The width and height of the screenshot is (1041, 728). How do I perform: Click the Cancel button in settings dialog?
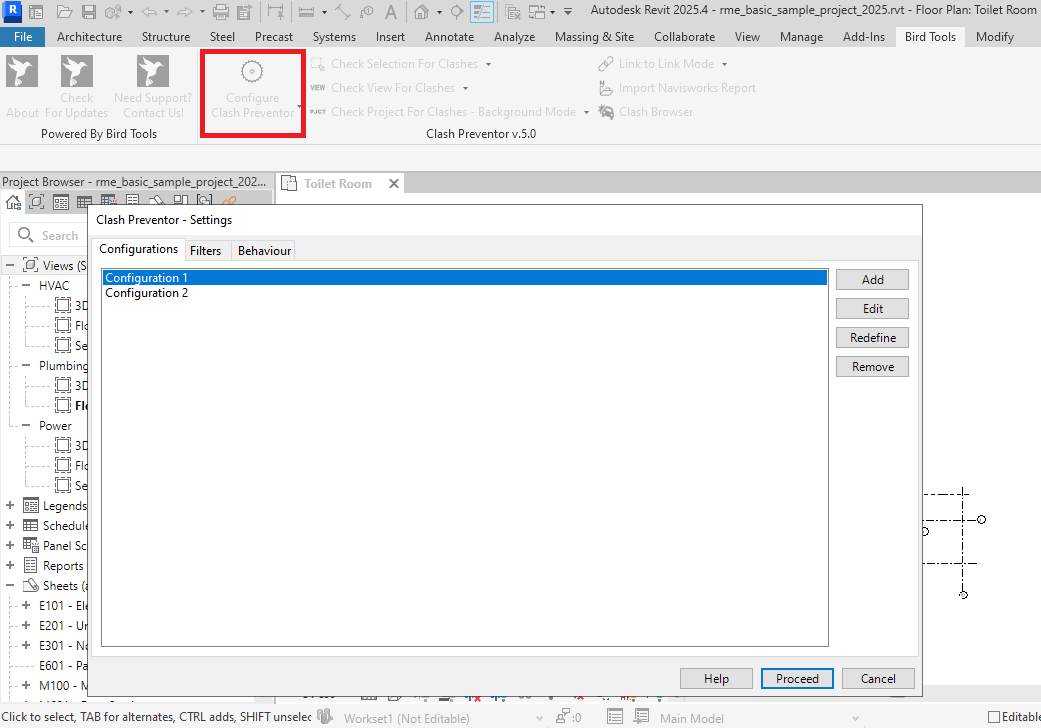pos(878,678)
